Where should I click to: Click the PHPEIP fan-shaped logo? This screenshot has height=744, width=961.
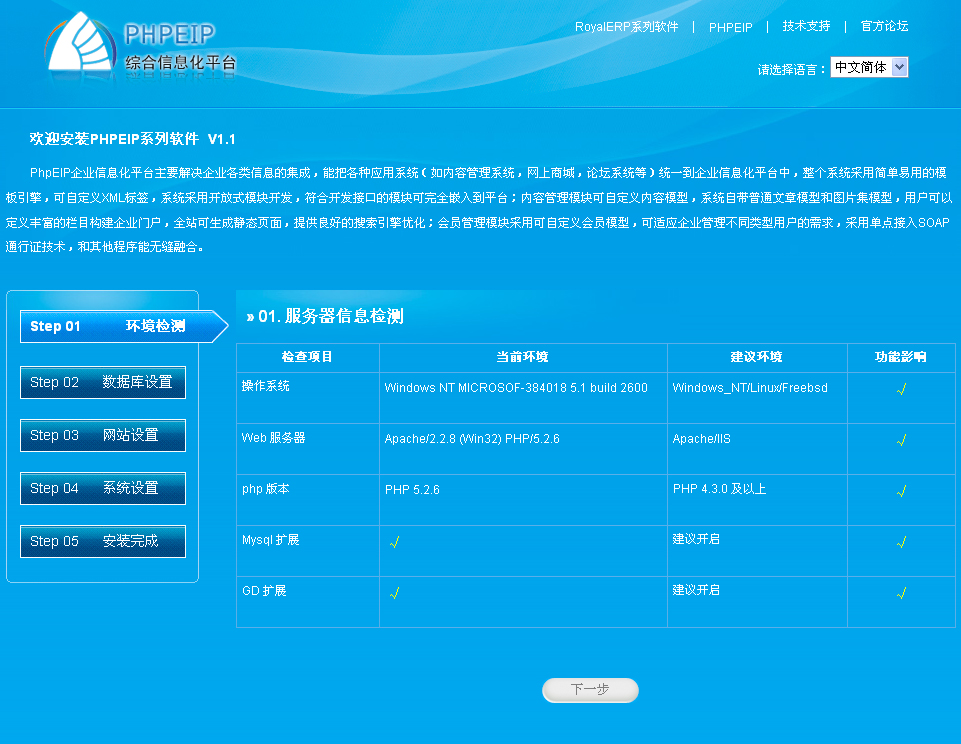coord(81,42)
